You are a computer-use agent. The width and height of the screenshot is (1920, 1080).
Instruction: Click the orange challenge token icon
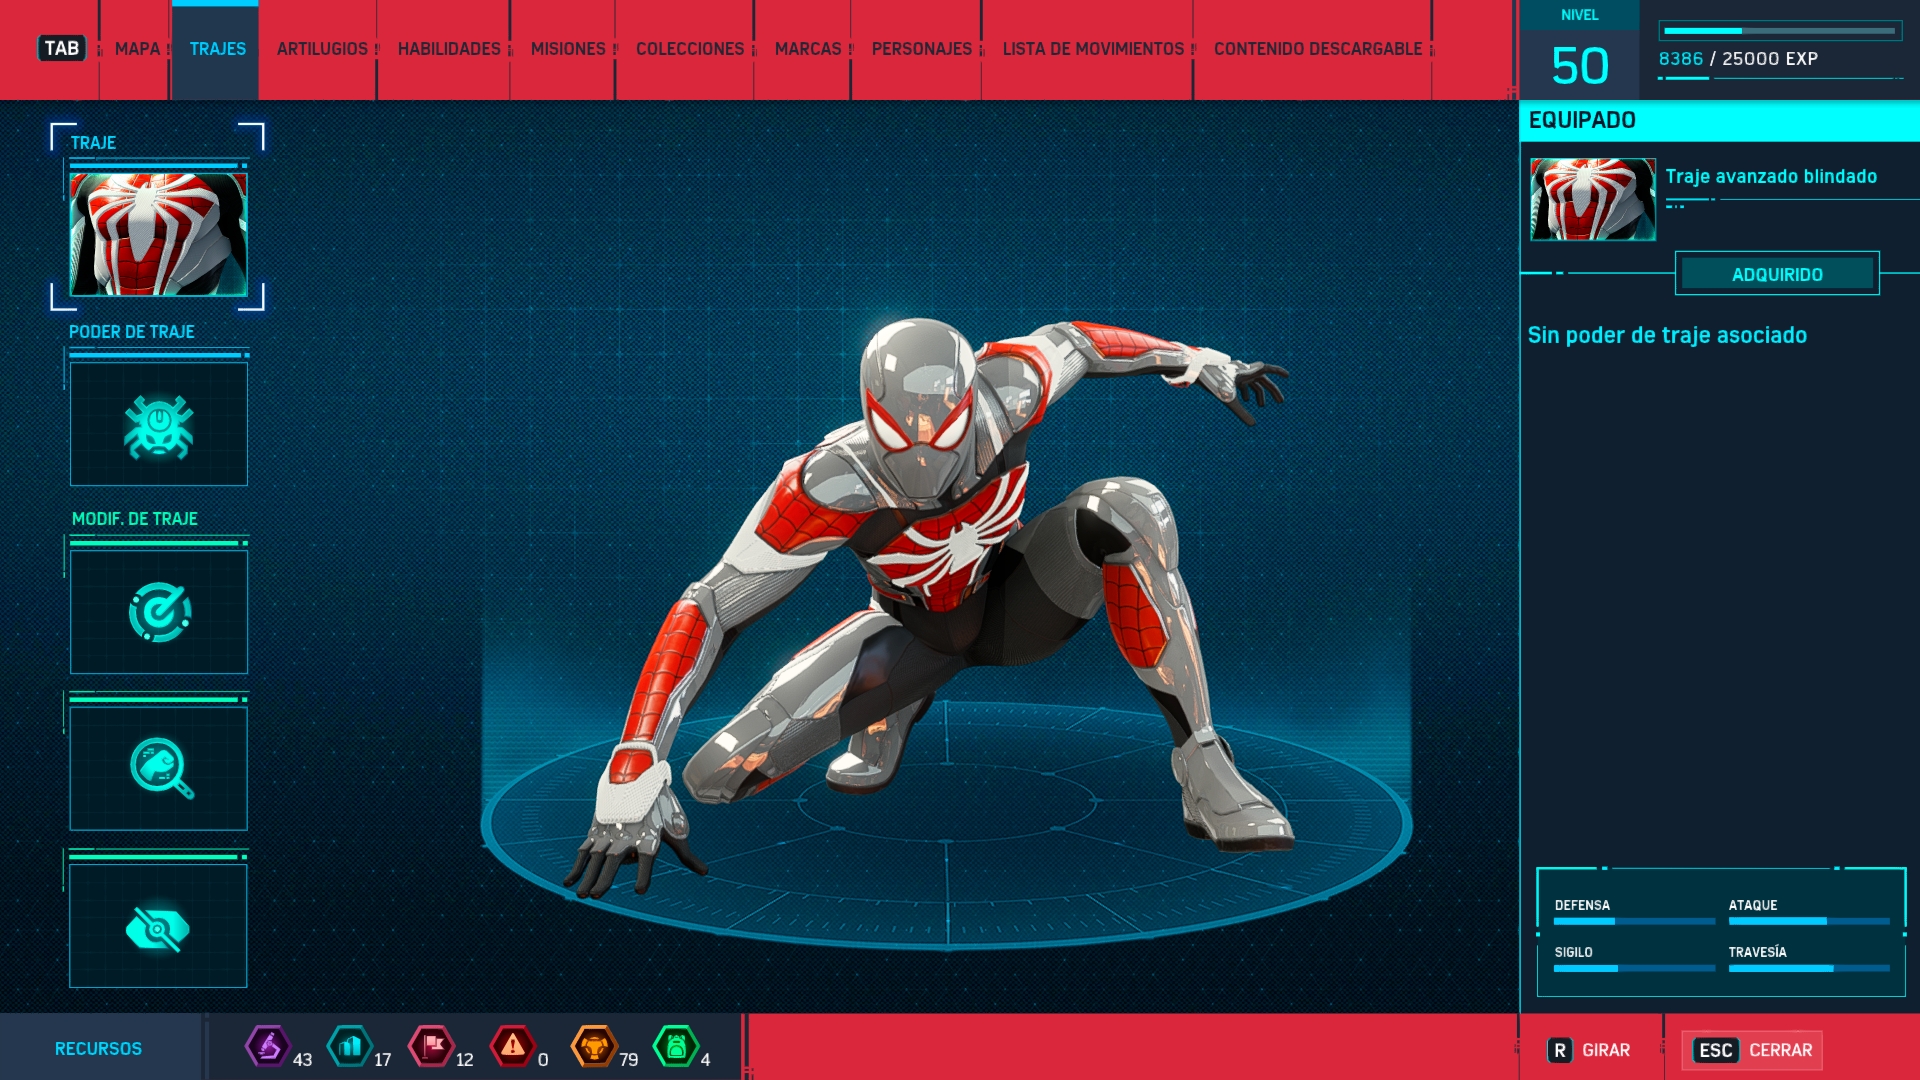pyautogui.click(x=594, y=1047)
